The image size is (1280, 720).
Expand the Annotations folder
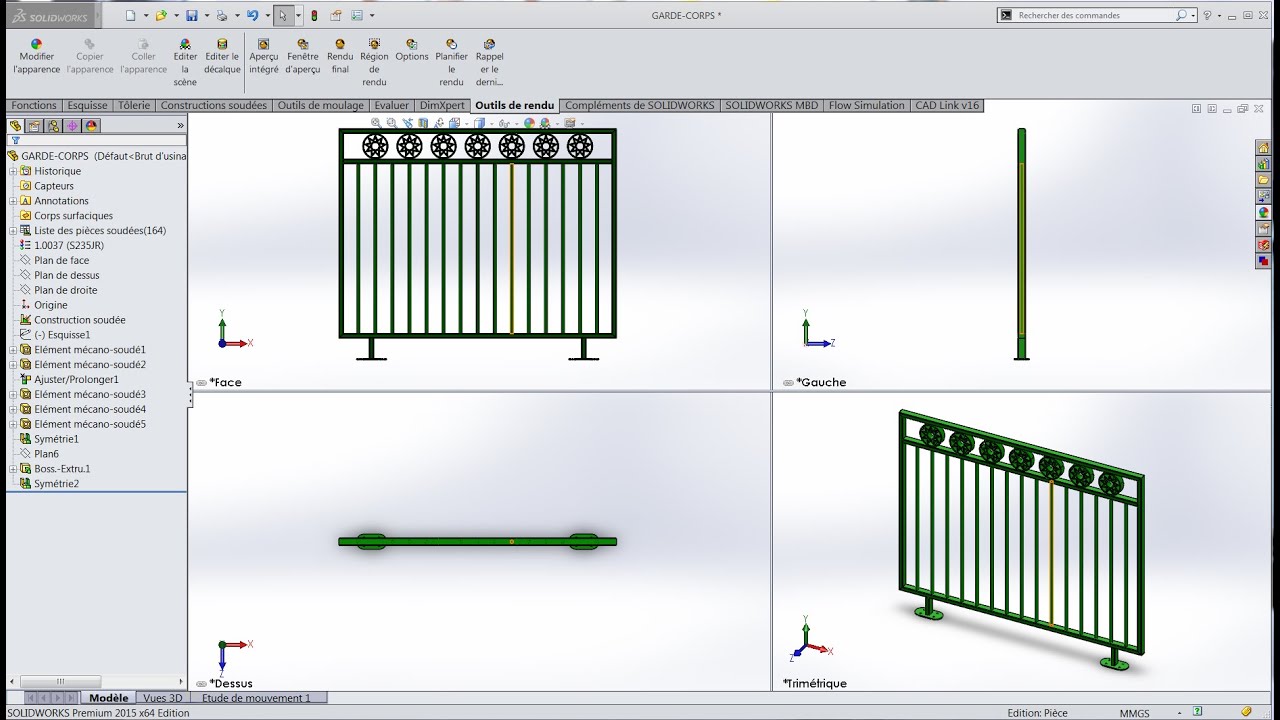click(13, 201)
